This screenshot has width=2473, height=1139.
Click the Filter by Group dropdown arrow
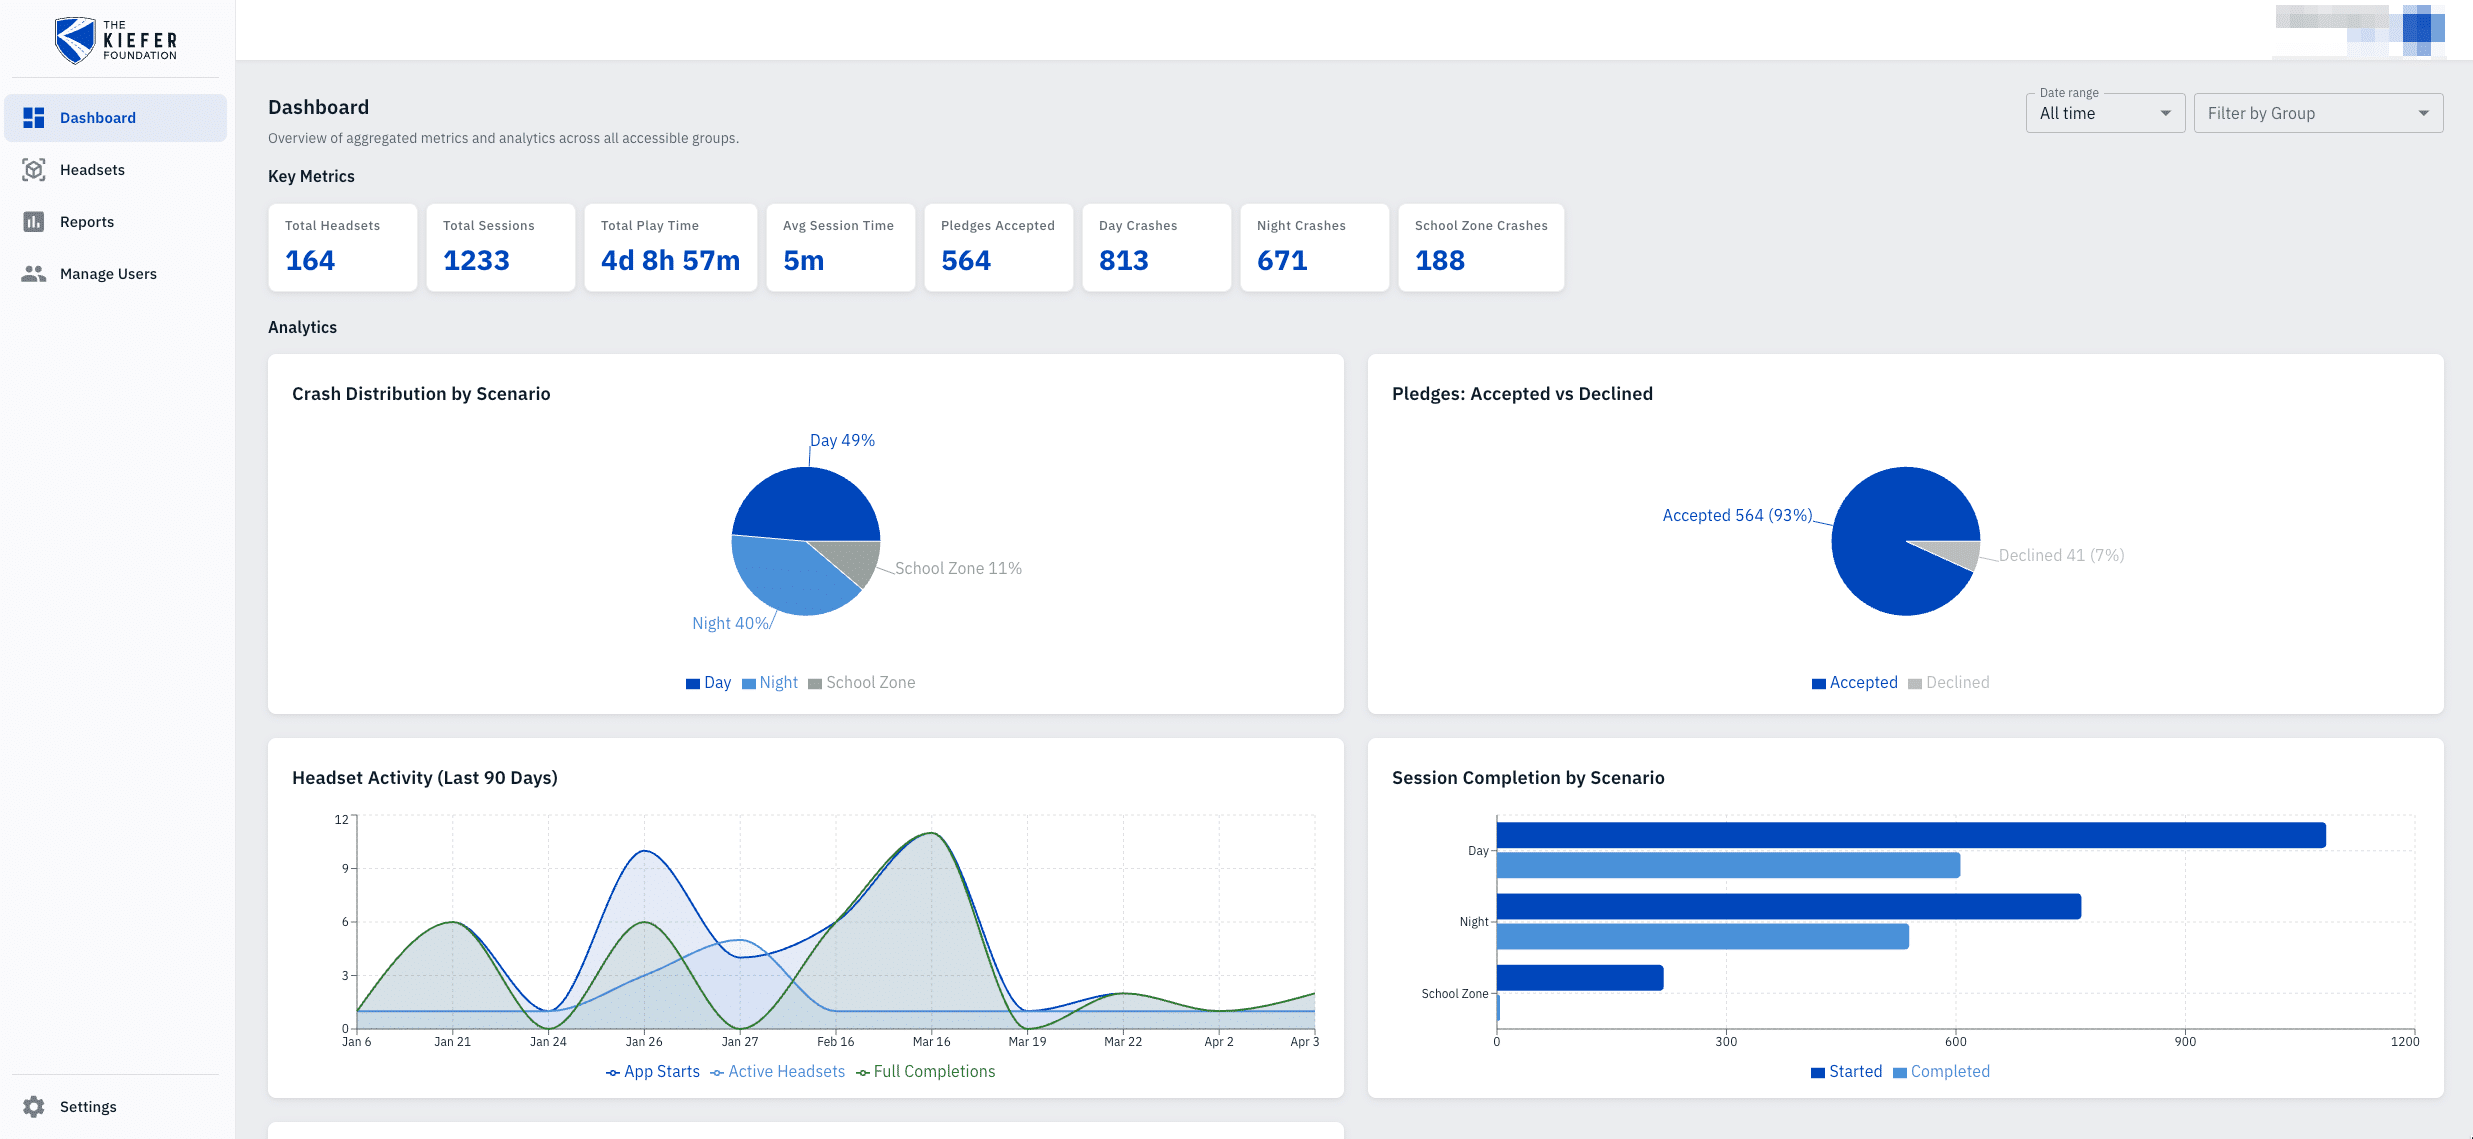pyautogui.click(x=2423, y=114)
